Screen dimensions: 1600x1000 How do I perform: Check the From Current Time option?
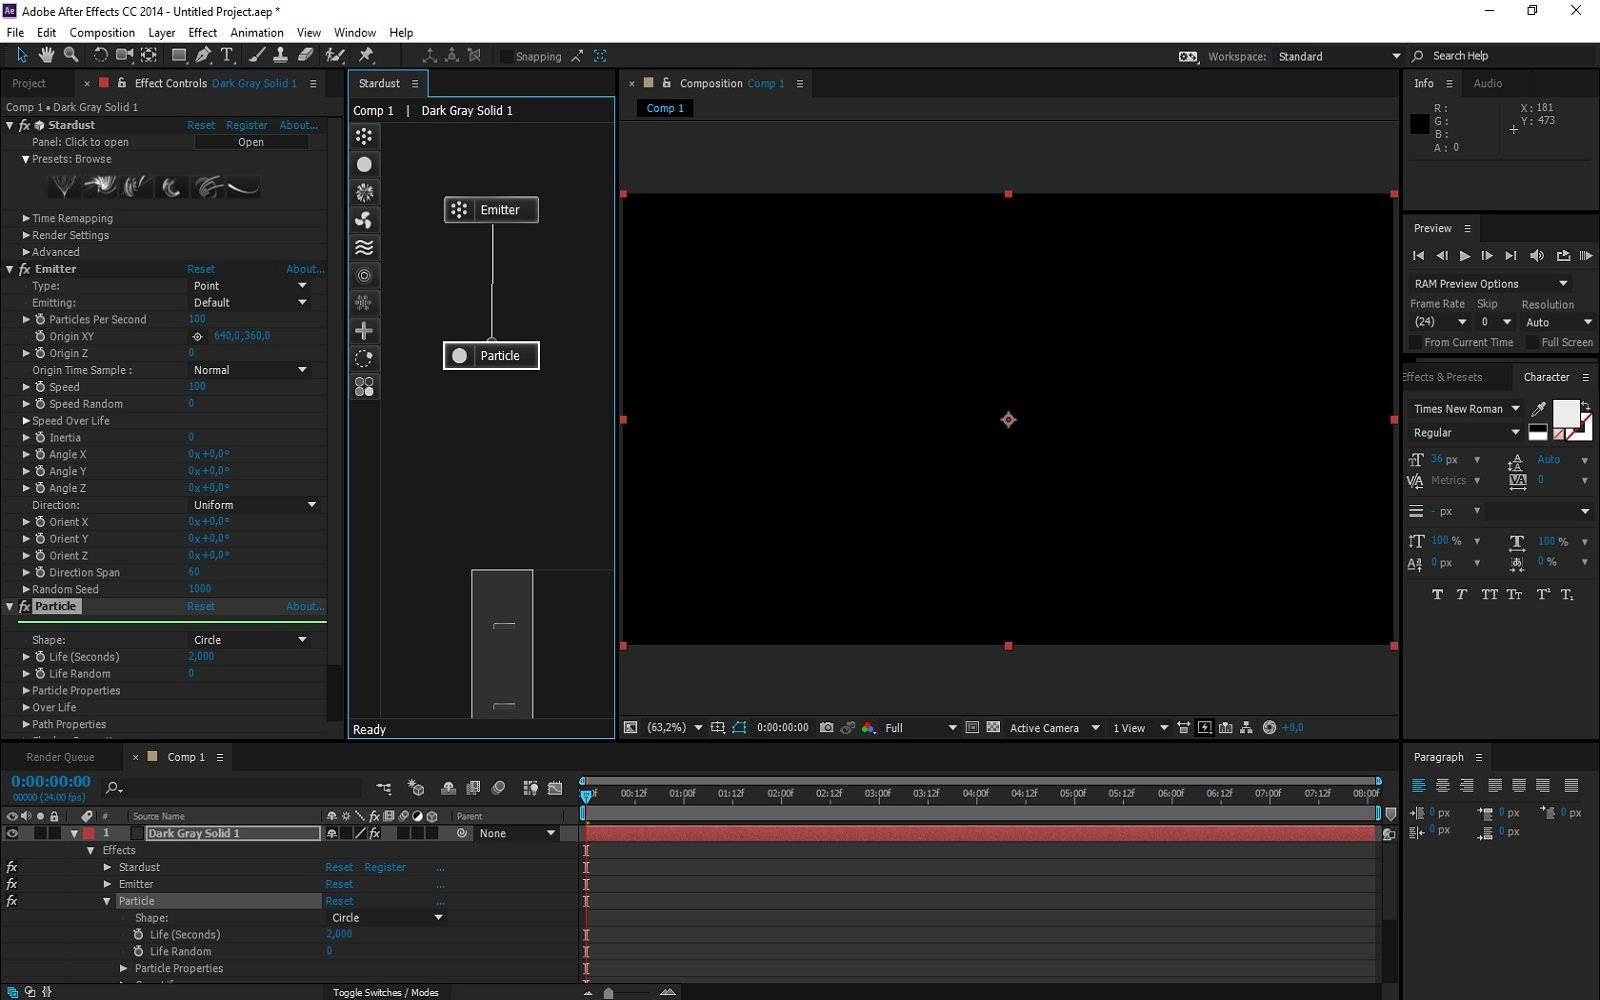coord(1416,343)
